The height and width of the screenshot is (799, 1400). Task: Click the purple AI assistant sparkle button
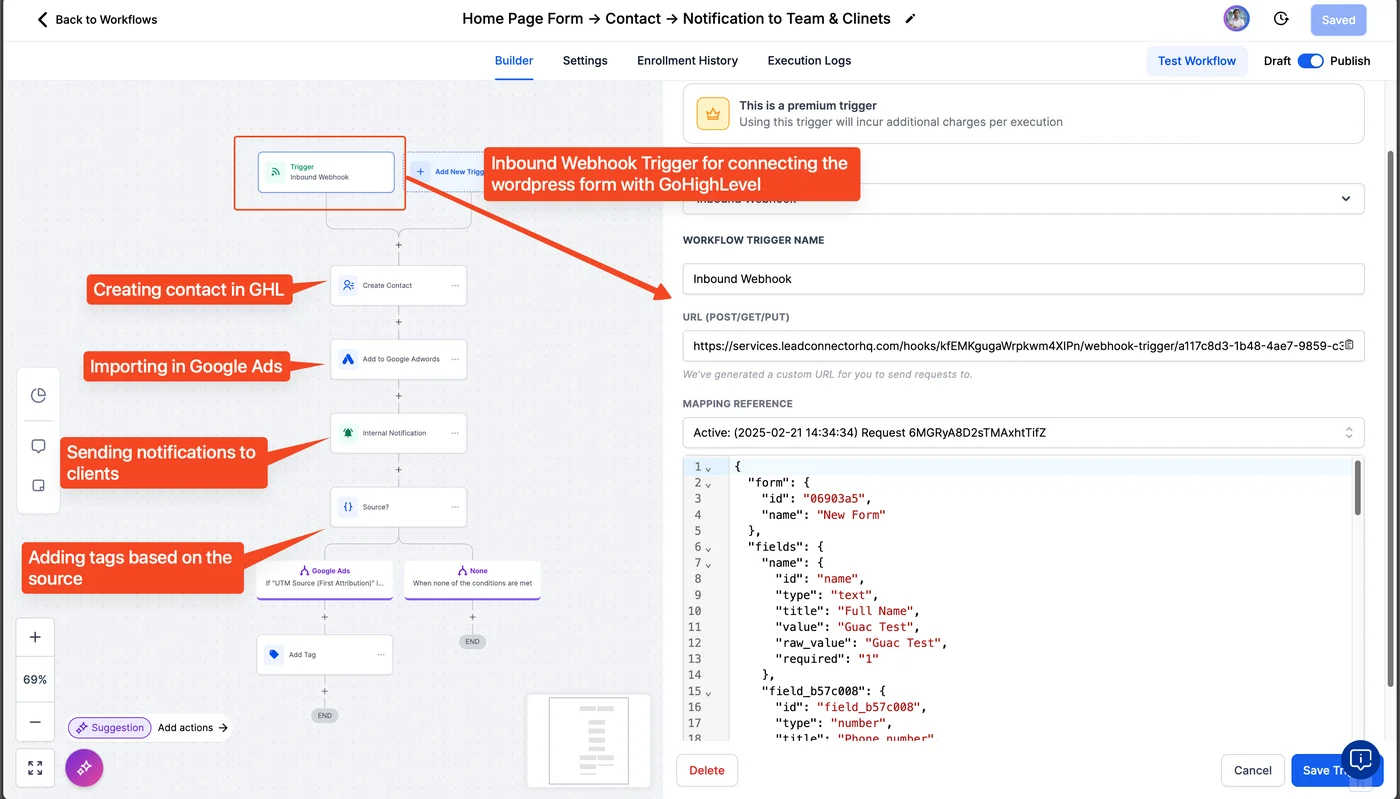tap(84, 767)
